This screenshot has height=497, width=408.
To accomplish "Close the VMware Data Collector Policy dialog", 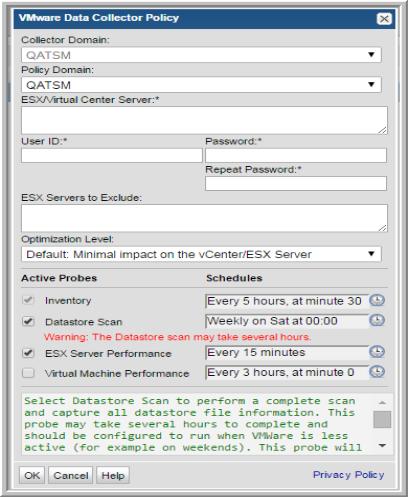I will tap(384, 19).
